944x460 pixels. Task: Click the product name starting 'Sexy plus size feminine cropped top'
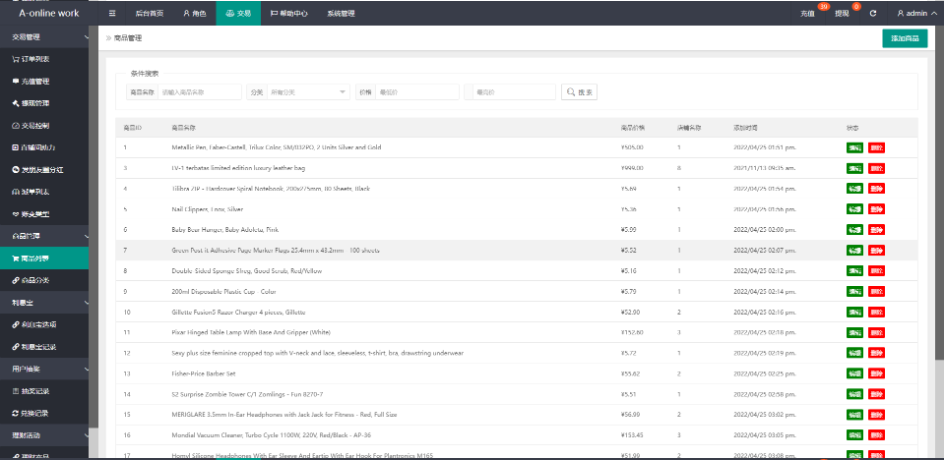[x=317, y=353]
